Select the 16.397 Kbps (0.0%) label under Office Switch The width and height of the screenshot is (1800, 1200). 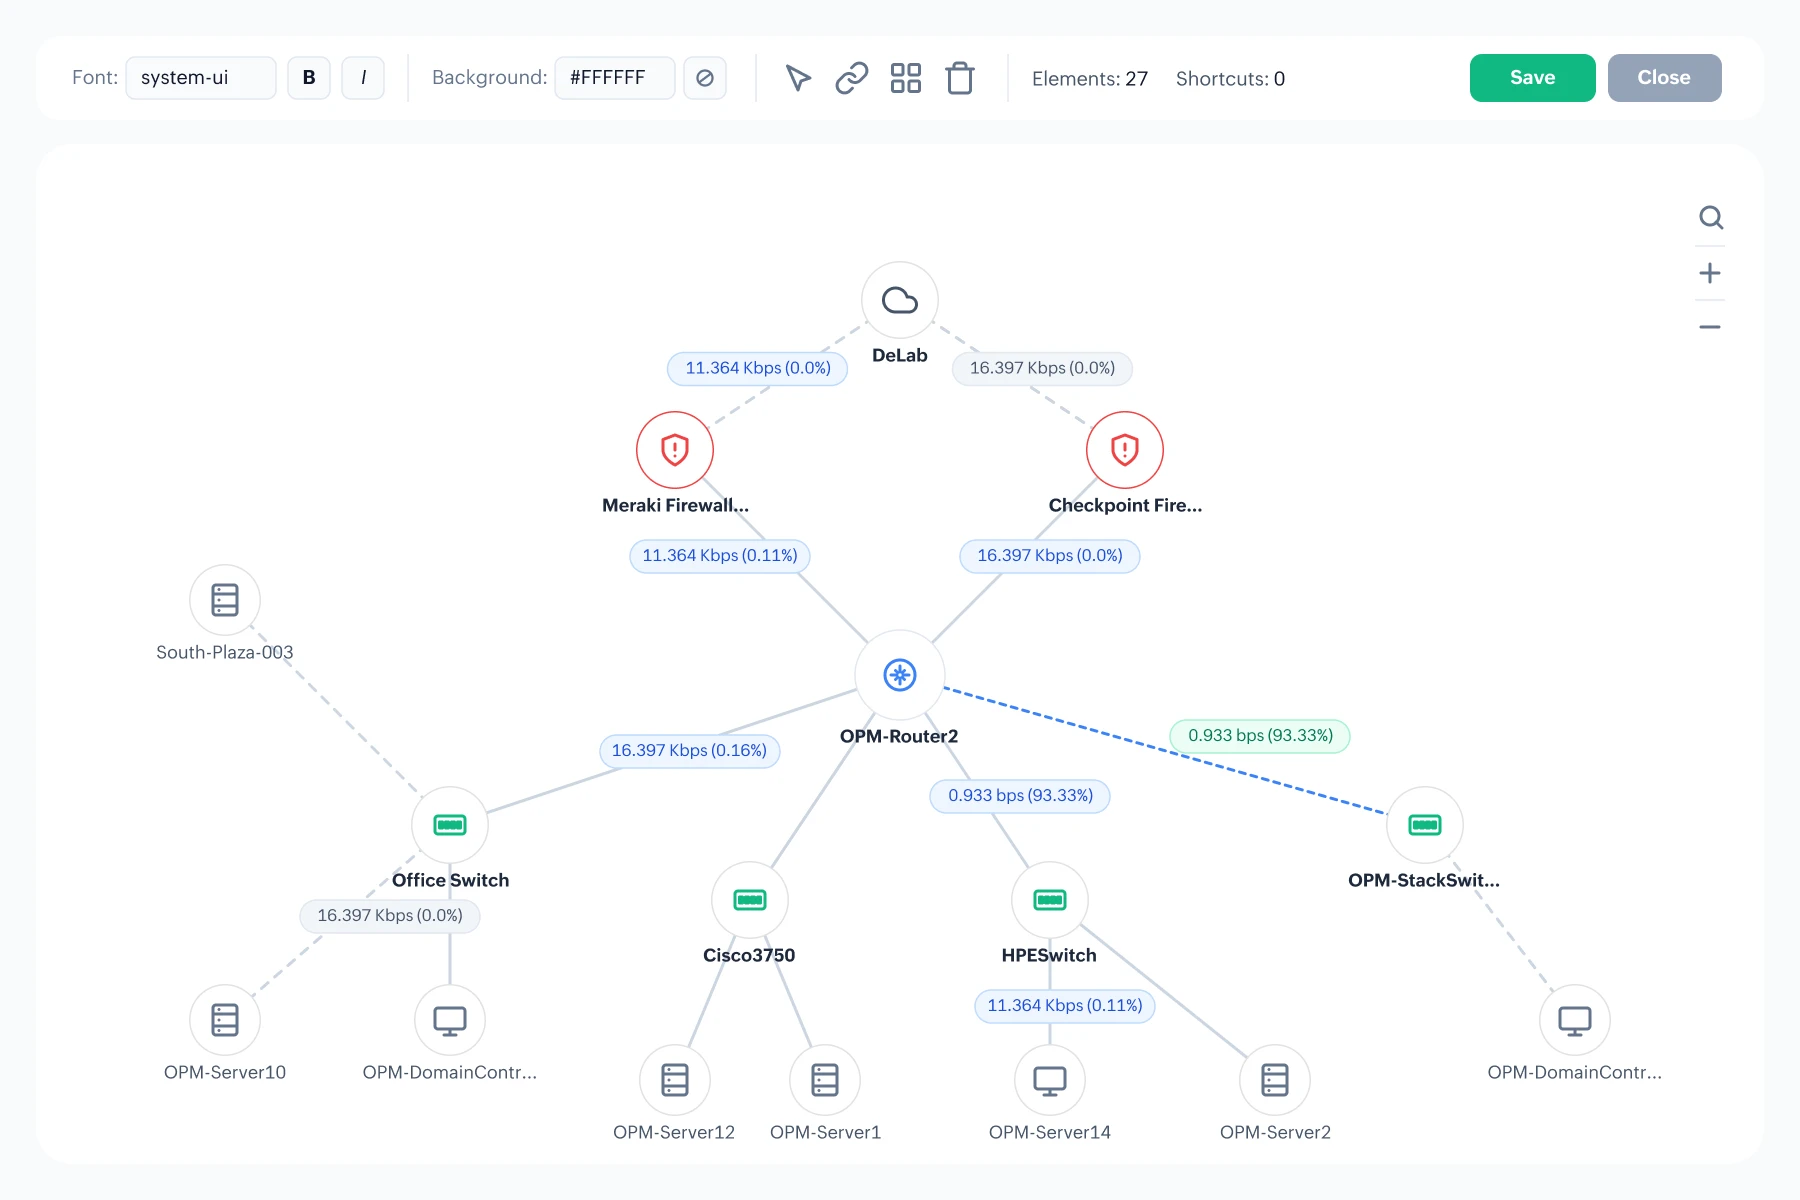click(x=390, y=916)
